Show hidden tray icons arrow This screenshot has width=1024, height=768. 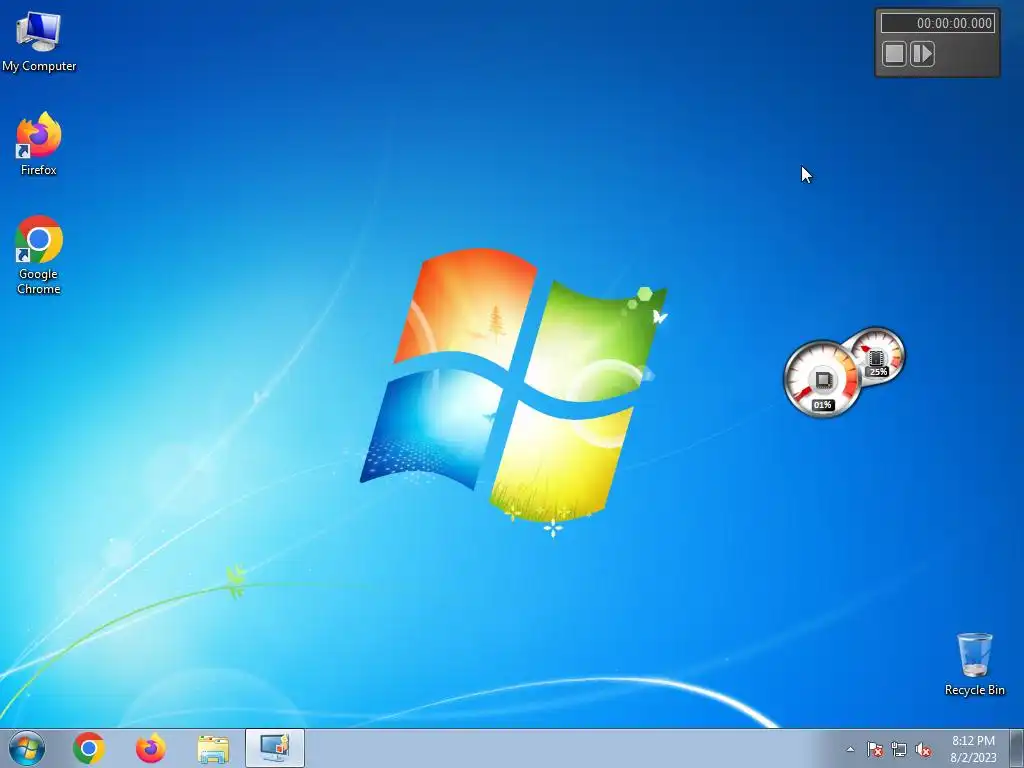(x=850, y=750)
